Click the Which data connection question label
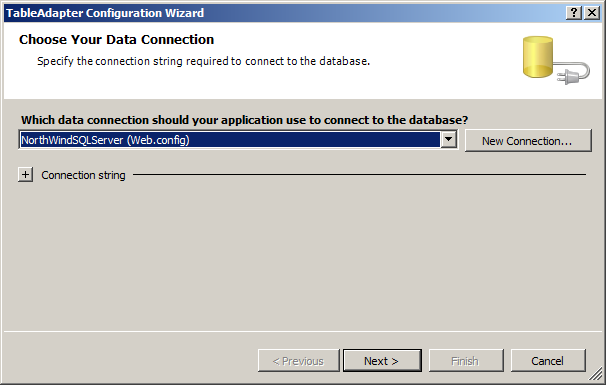Viewport: 606px width, 385px height. pos(244,120)
